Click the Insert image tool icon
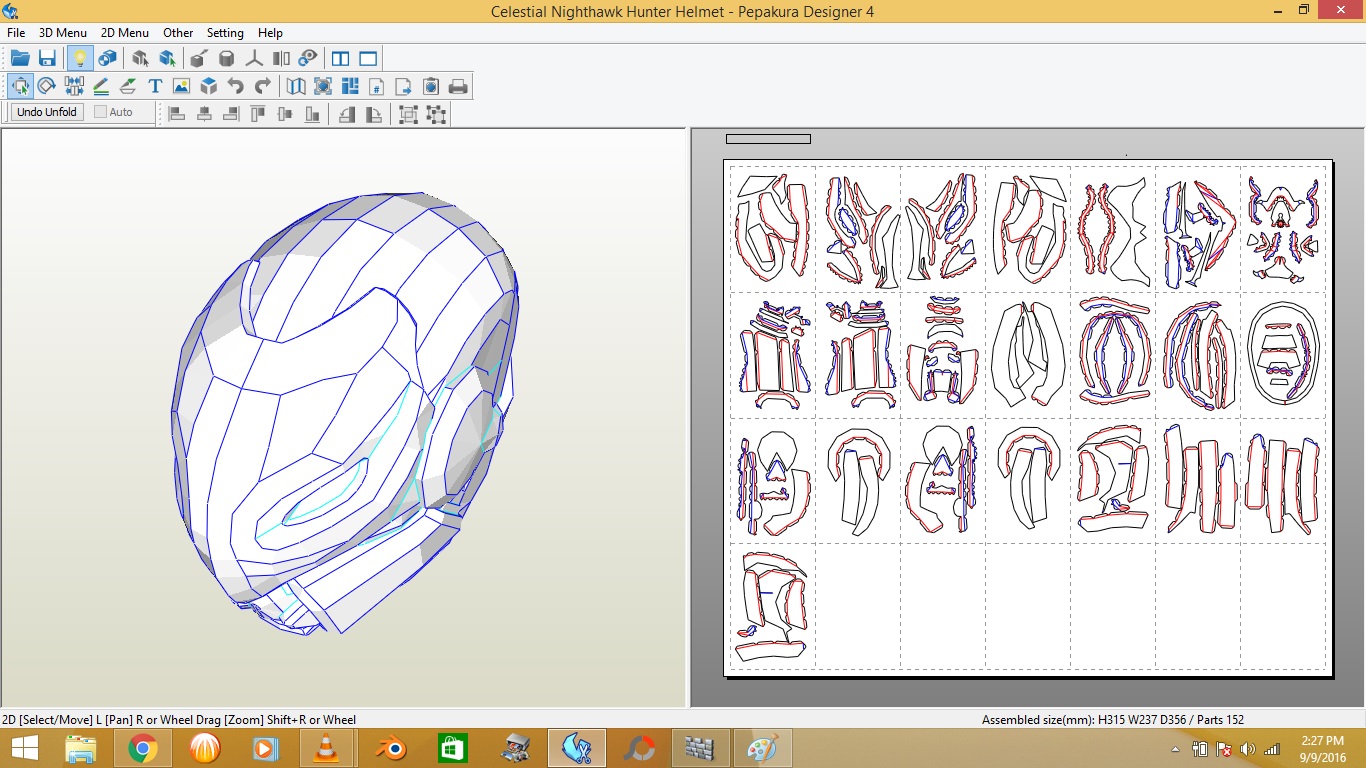This screenshot has height=768, width=1366. tap(181, 87)
